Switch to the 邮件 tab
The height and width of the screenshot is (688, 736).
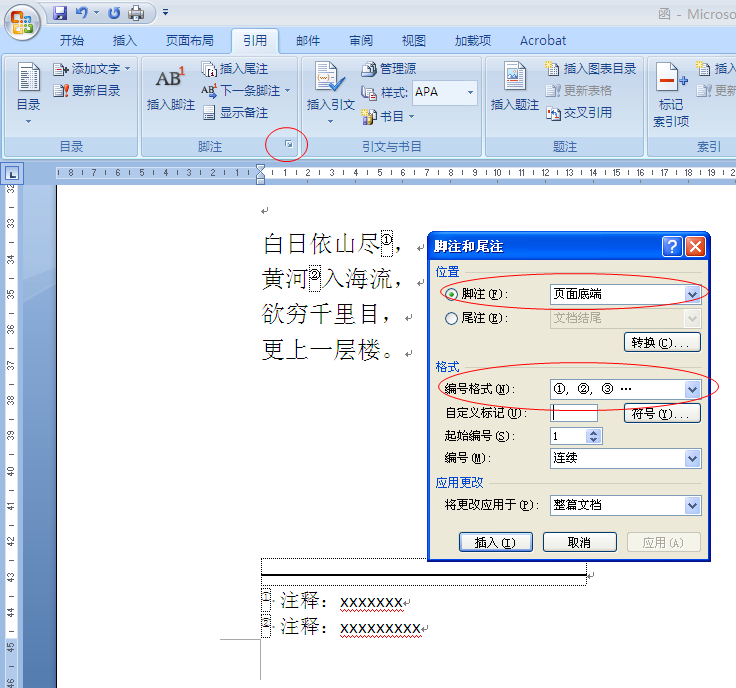tap(308, 41)
